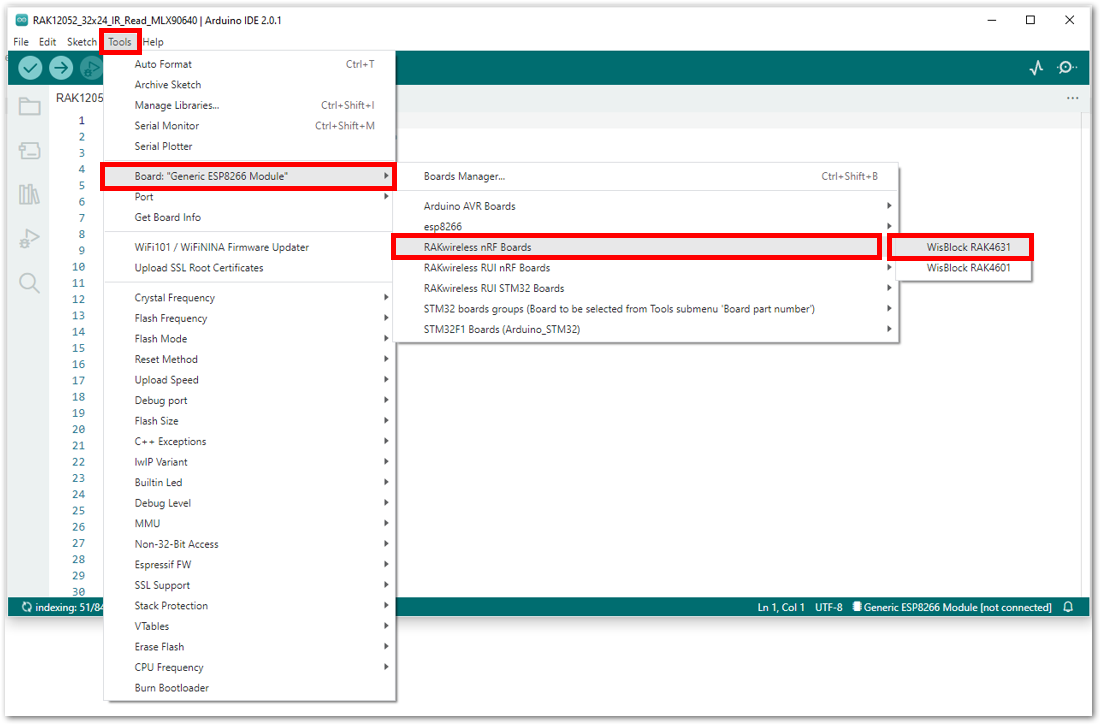1101x725 pixels.
Task: Expand the CPU Frequency submenu
Action: pyautogui.click(x=250, y=667)
